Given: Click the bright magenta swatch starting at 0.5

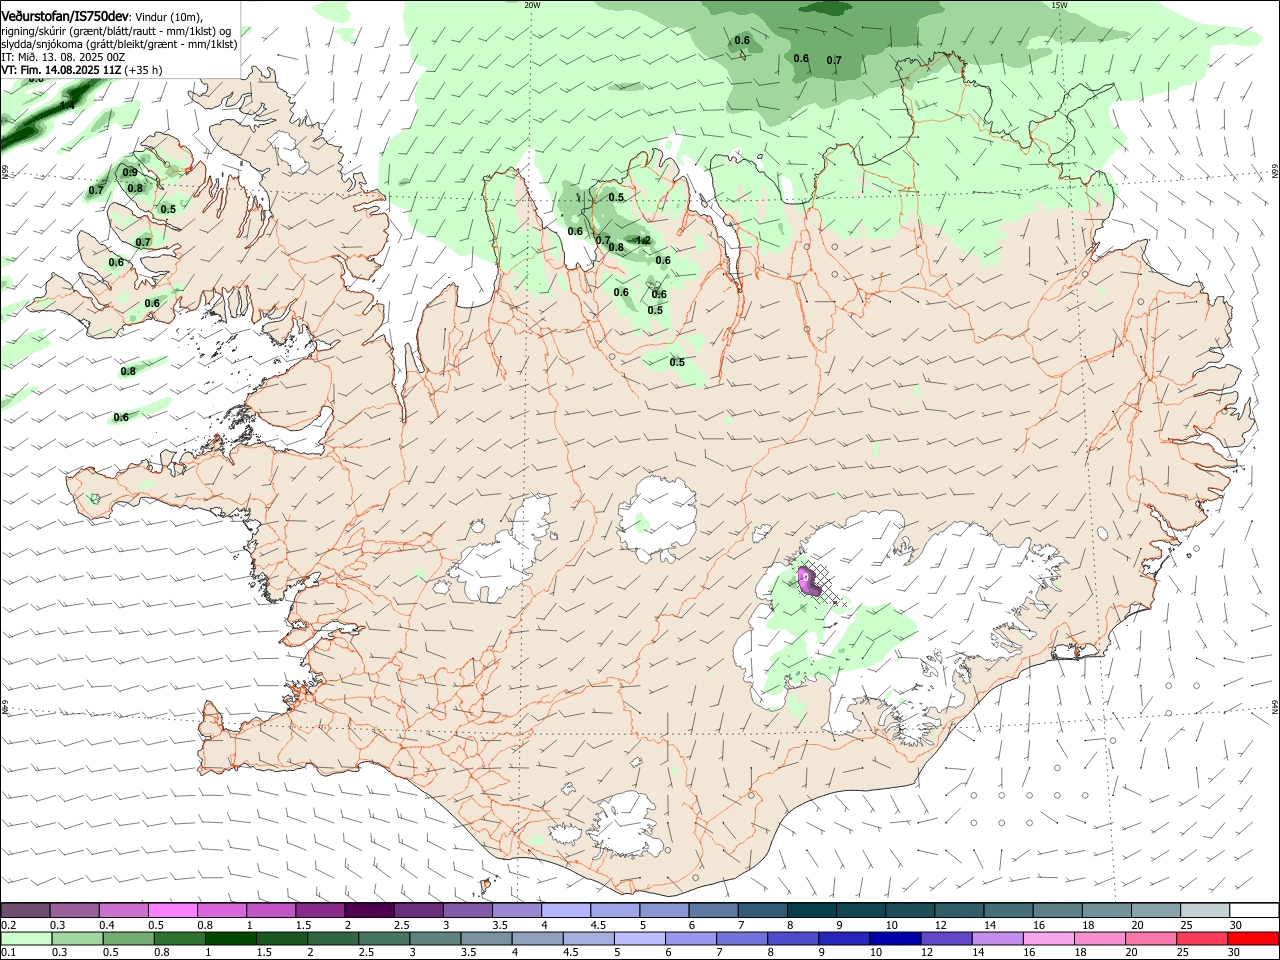Looking at the screenshot, I should click(x=171, y=910).
